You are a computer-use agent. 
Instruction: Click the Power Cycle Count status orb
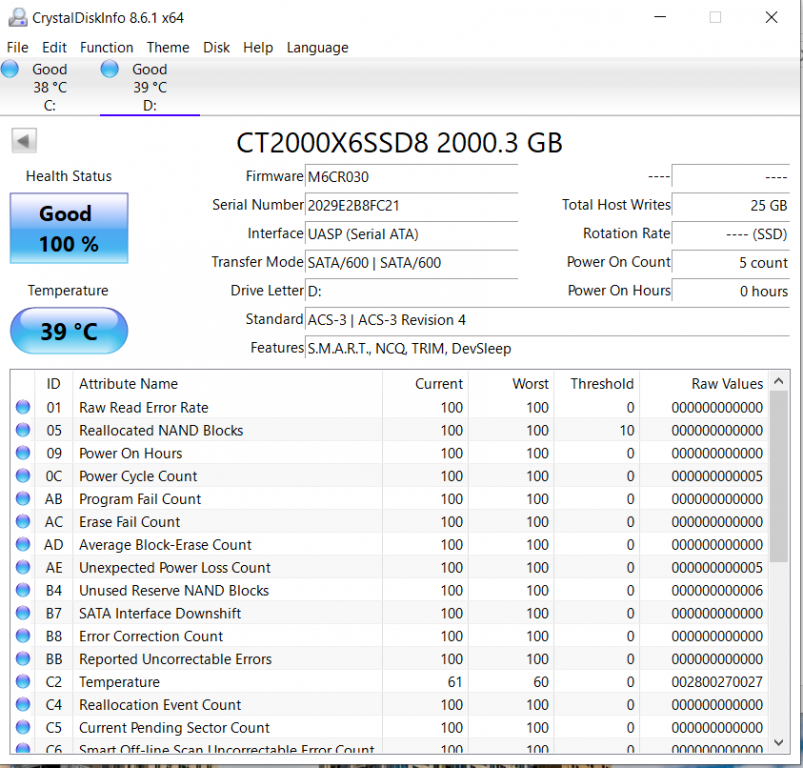point(23,477)
